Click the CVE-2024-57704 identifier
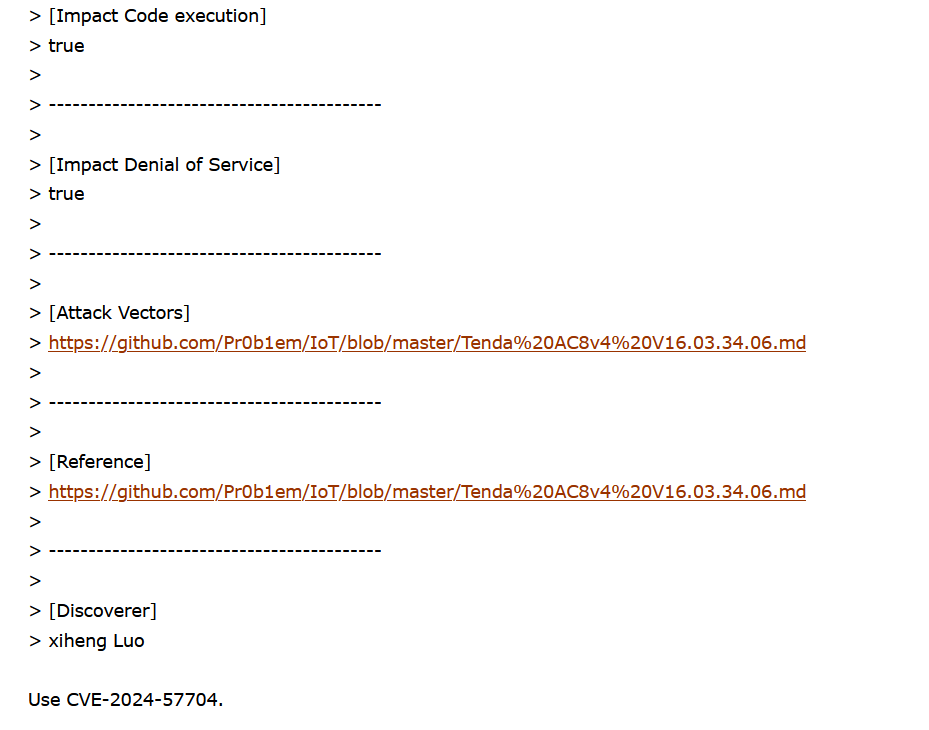The width and height of the screenshot is (929, 730). point(142,700)
